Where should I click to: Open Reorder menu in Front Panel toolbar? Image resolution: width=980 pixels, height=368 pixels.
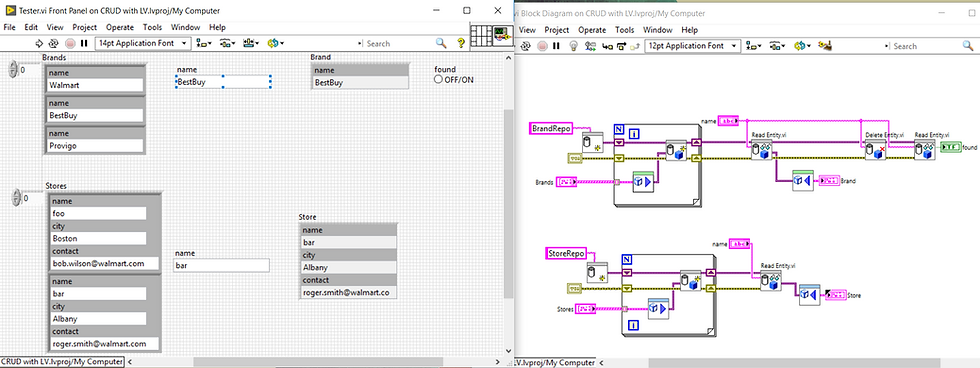coord(276,43)
